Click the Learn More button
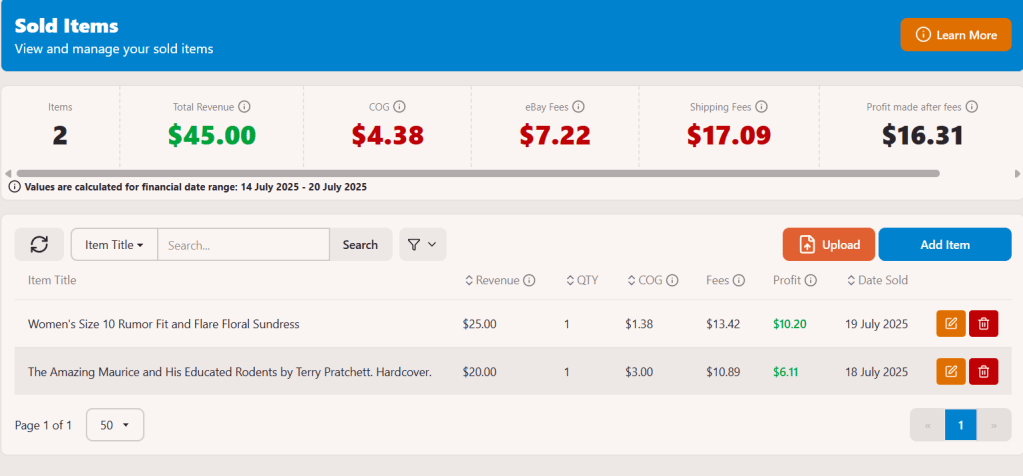This screenshot has width=1023, height=476. [x=956, y=35]
